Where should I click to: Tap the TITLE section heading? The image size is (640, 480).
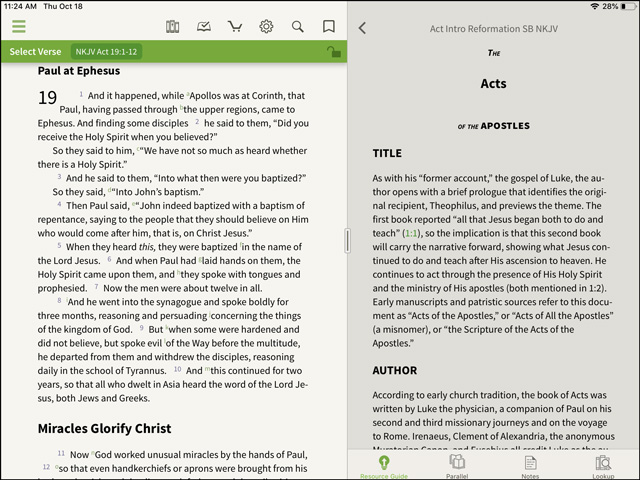[x=387, y=153]
